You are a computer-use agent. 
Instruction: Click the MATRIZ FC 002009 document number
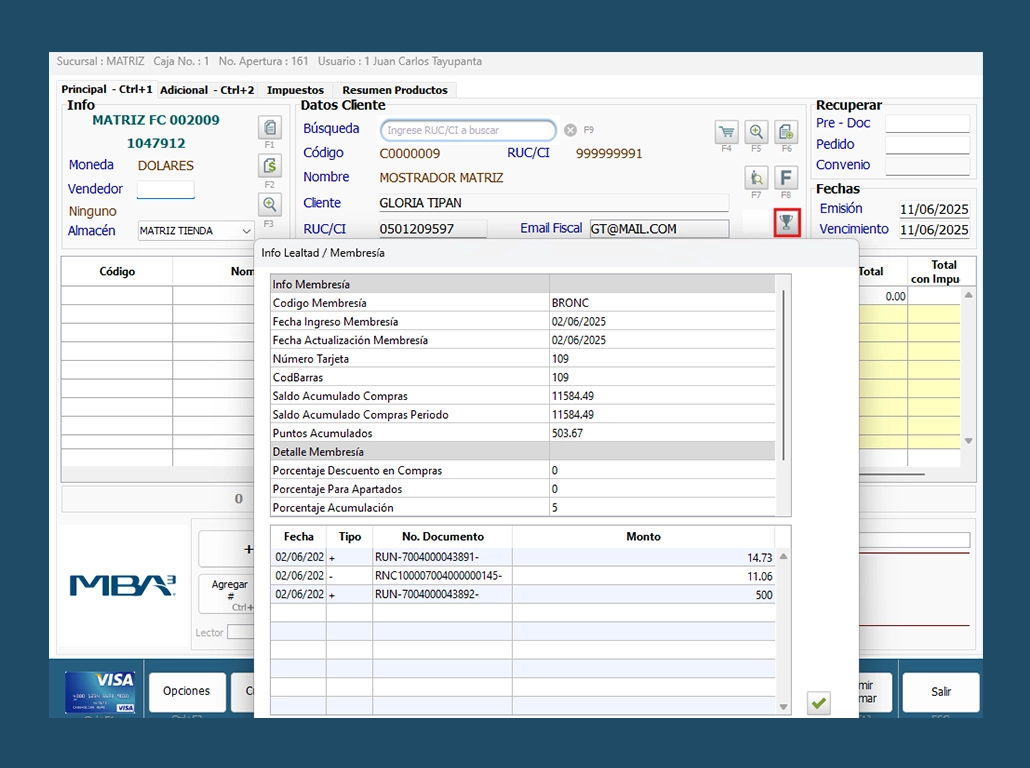click(x=156, y=120)
